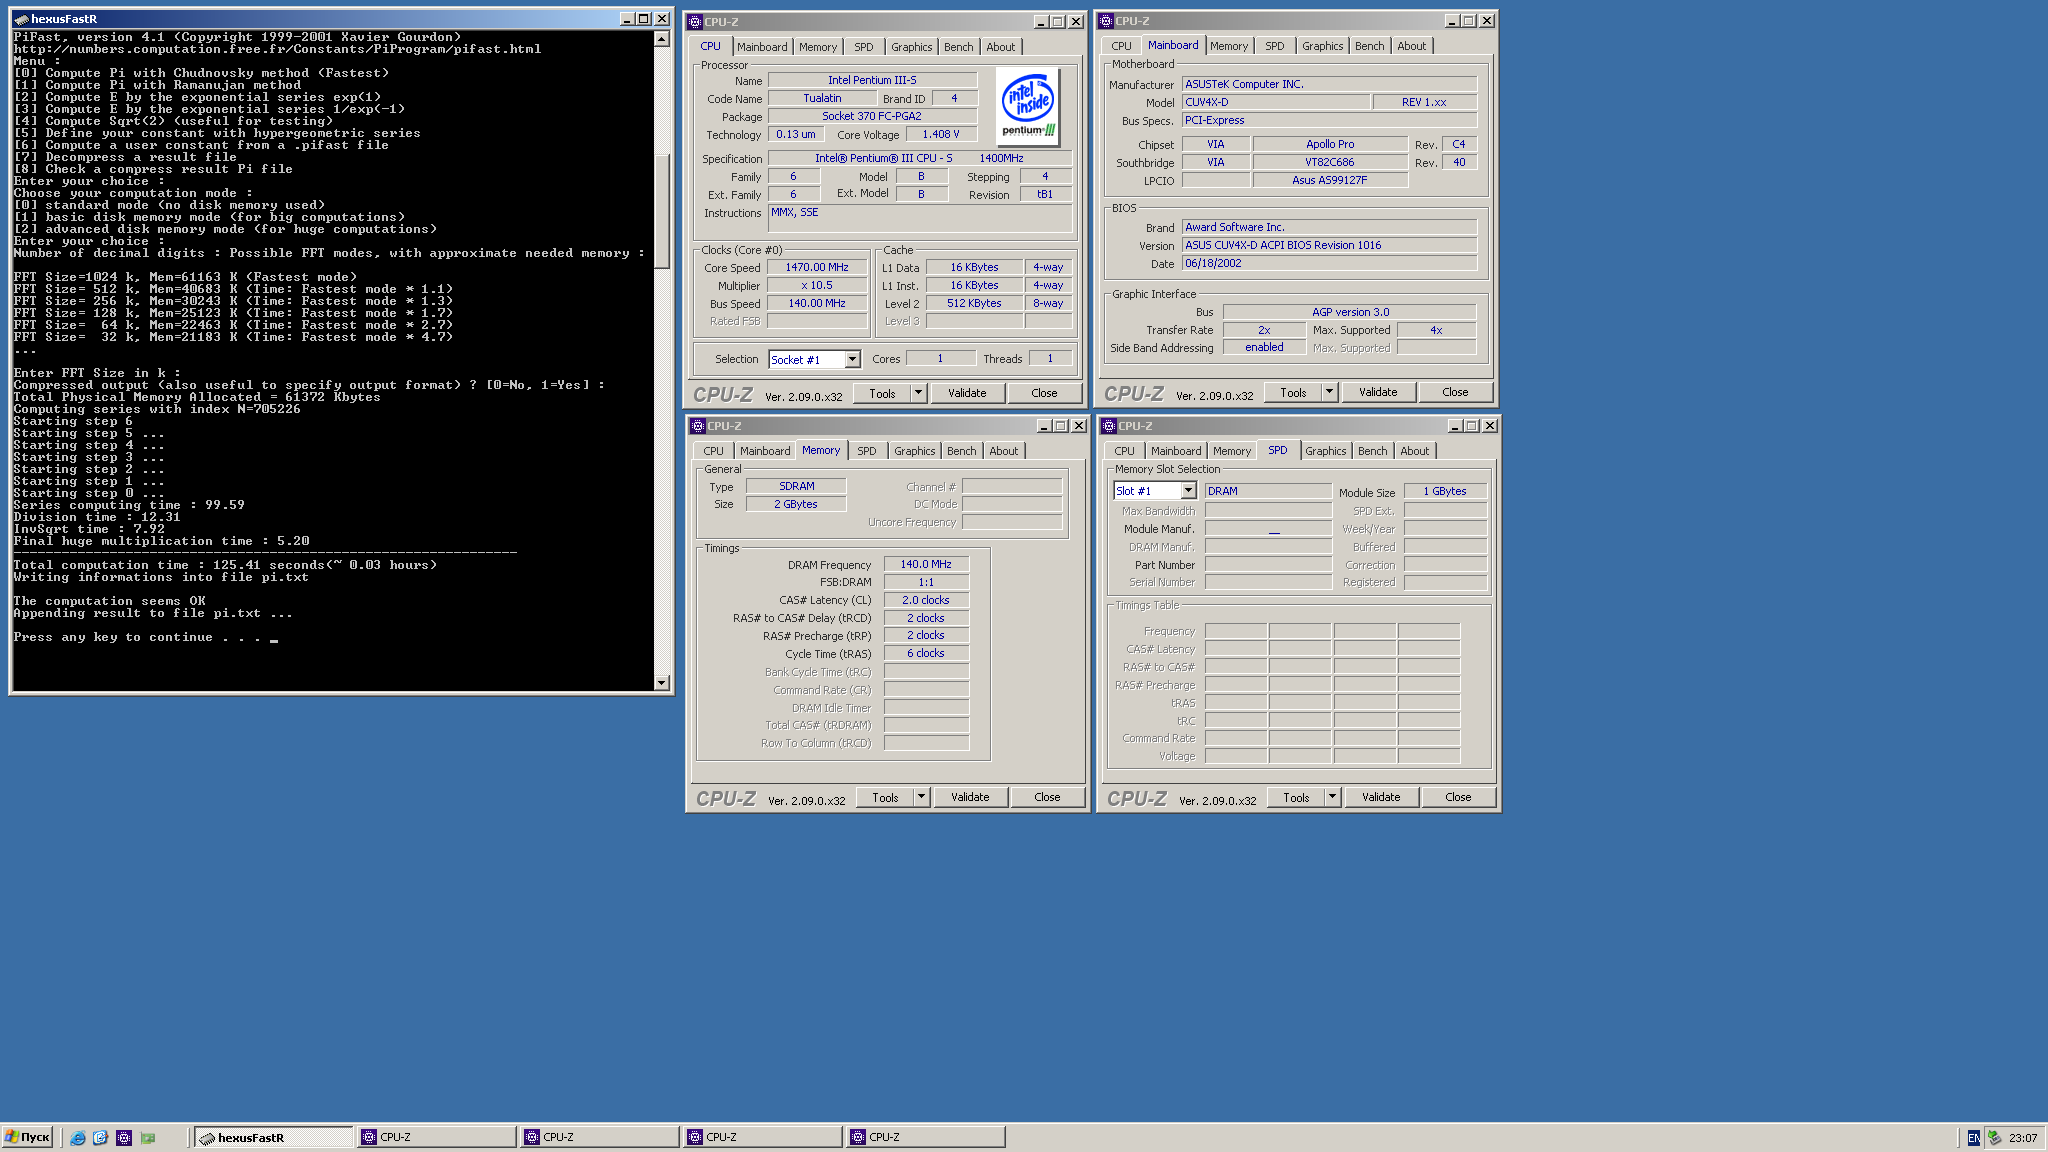Viewport: 2048px width, 1152px height.
Task: Click the BIOS Date value 06/18/2002
Action: (x=1329, y=264)
